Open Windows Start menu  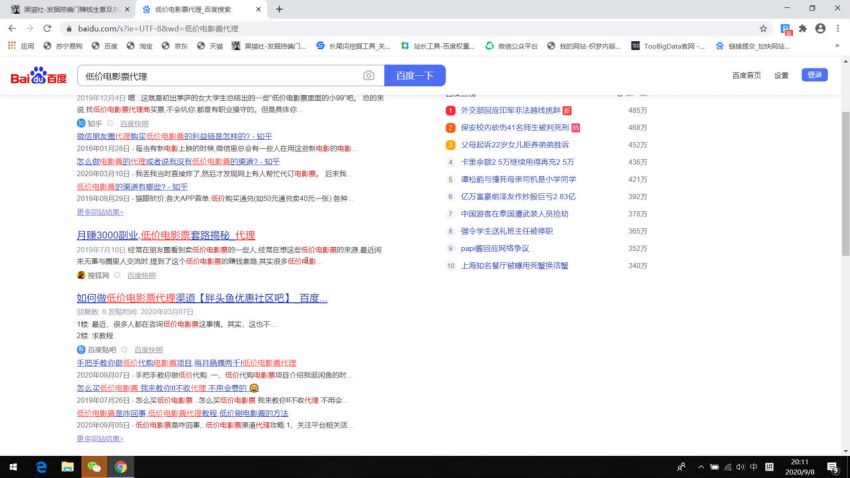13,467
